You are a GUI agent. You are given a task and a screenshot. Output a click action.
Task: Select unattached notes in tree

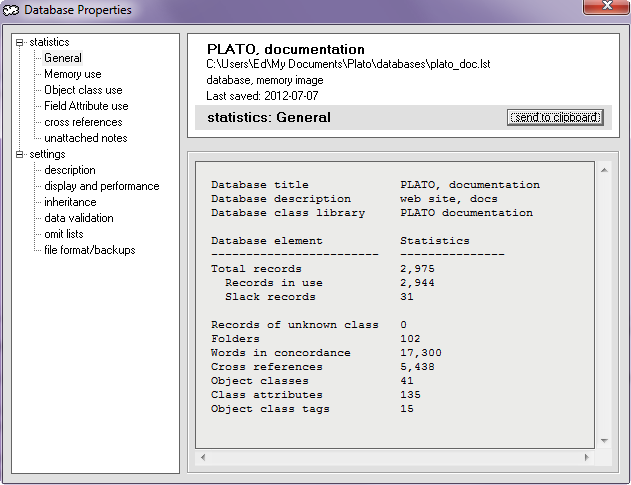pyautogui.click(x=85, y=138)
